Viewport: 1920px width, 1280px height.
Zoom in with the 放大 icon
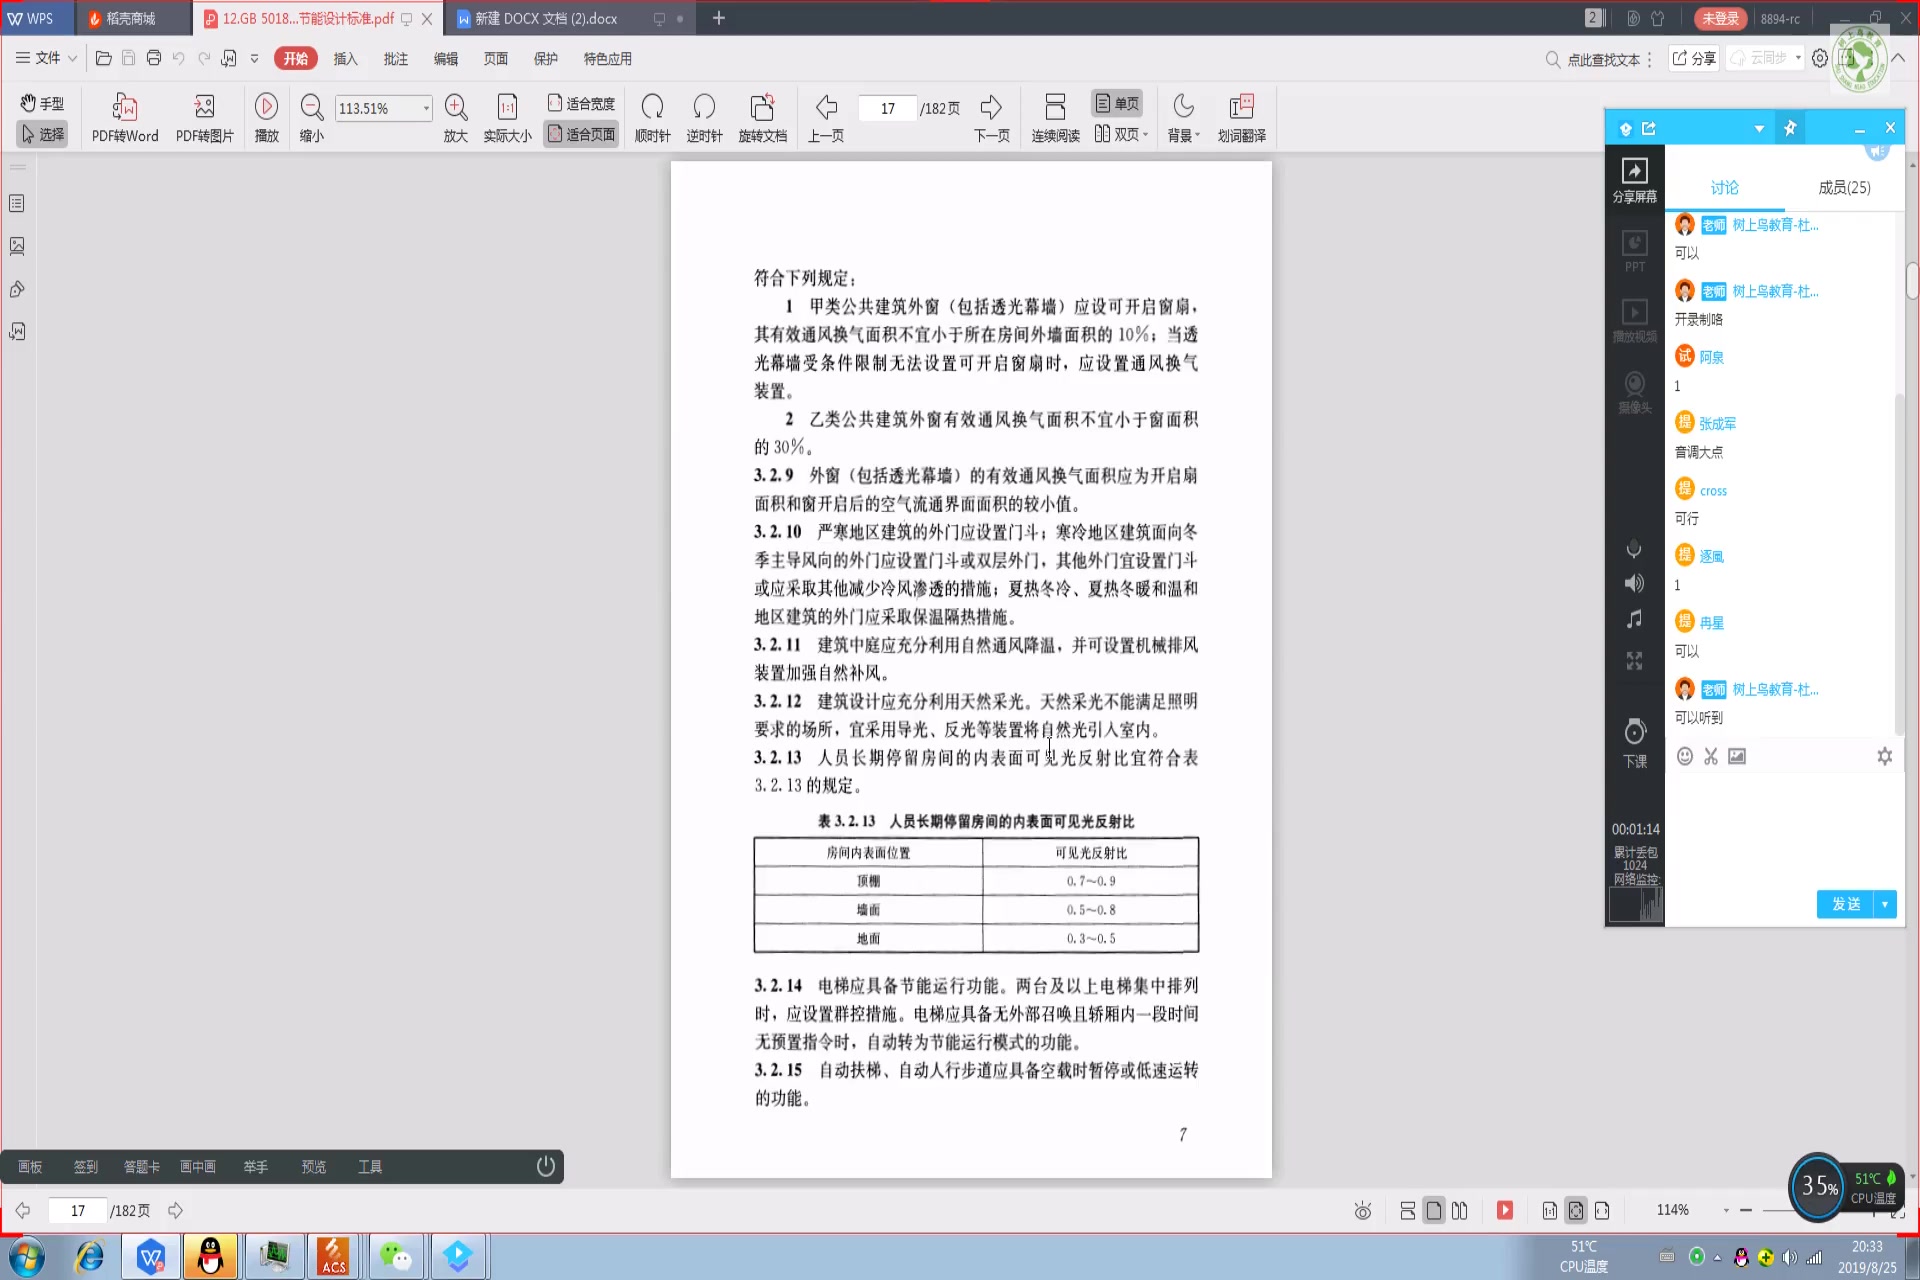[456, 118]
